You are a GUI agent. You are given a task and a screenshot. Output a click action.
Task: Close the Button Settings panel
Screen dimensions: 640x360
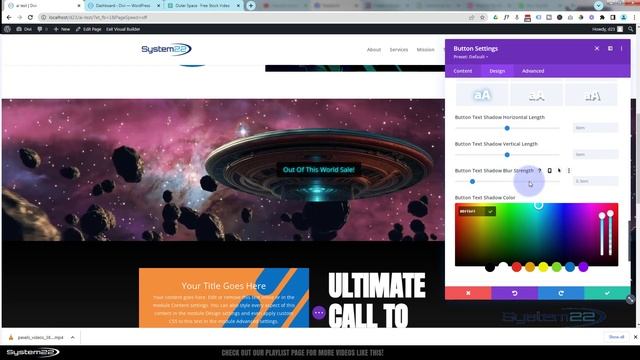[x=597, y=48]
